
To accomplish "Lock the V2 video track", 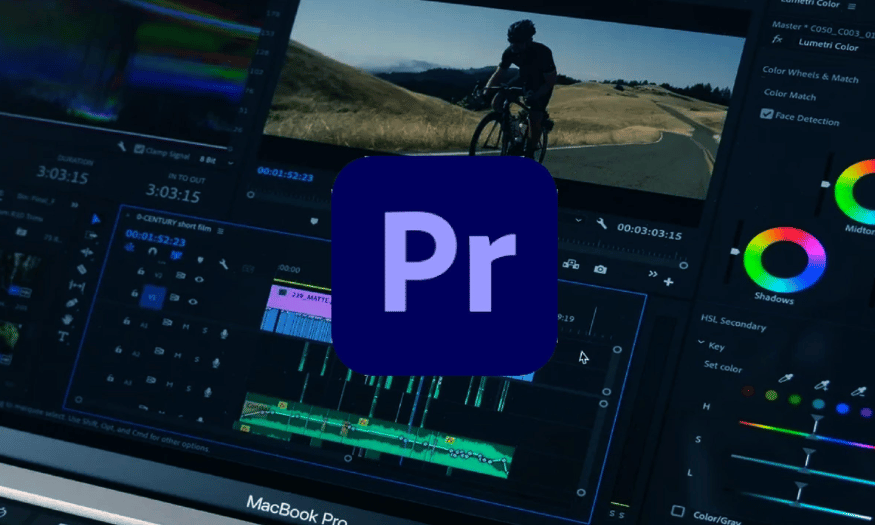I will [141, 271].
